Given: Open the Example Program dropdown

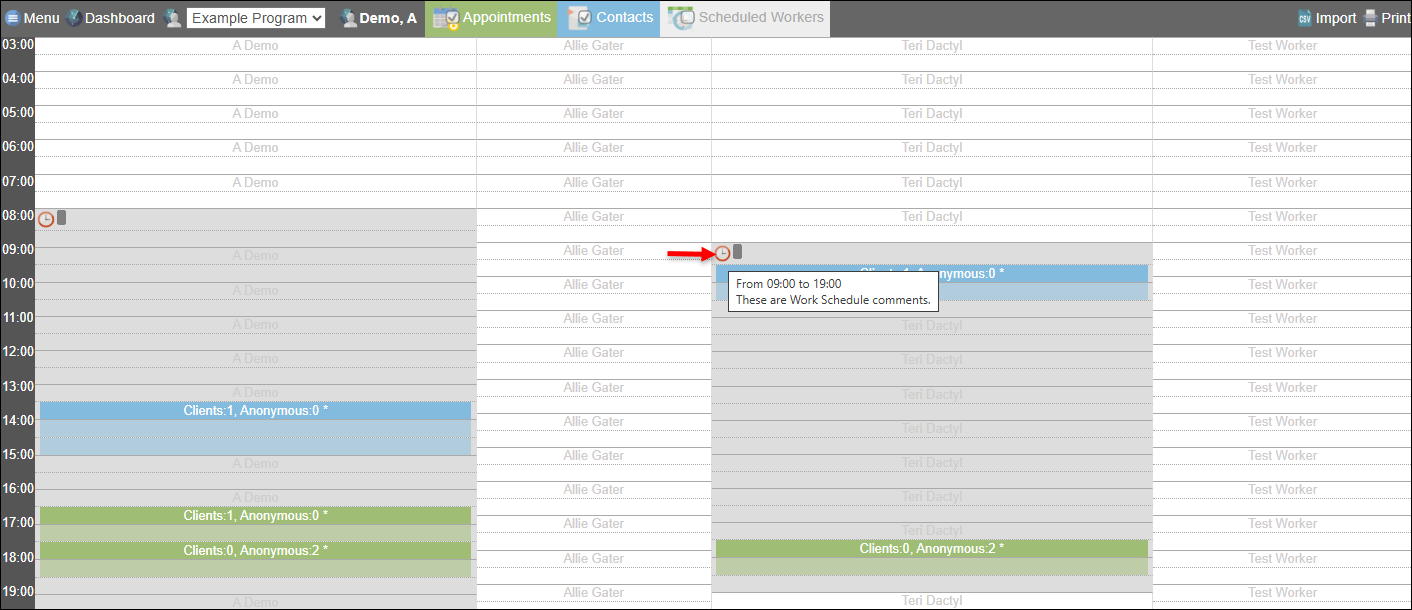Looking at the screenshot, I should tap(256, 18).
